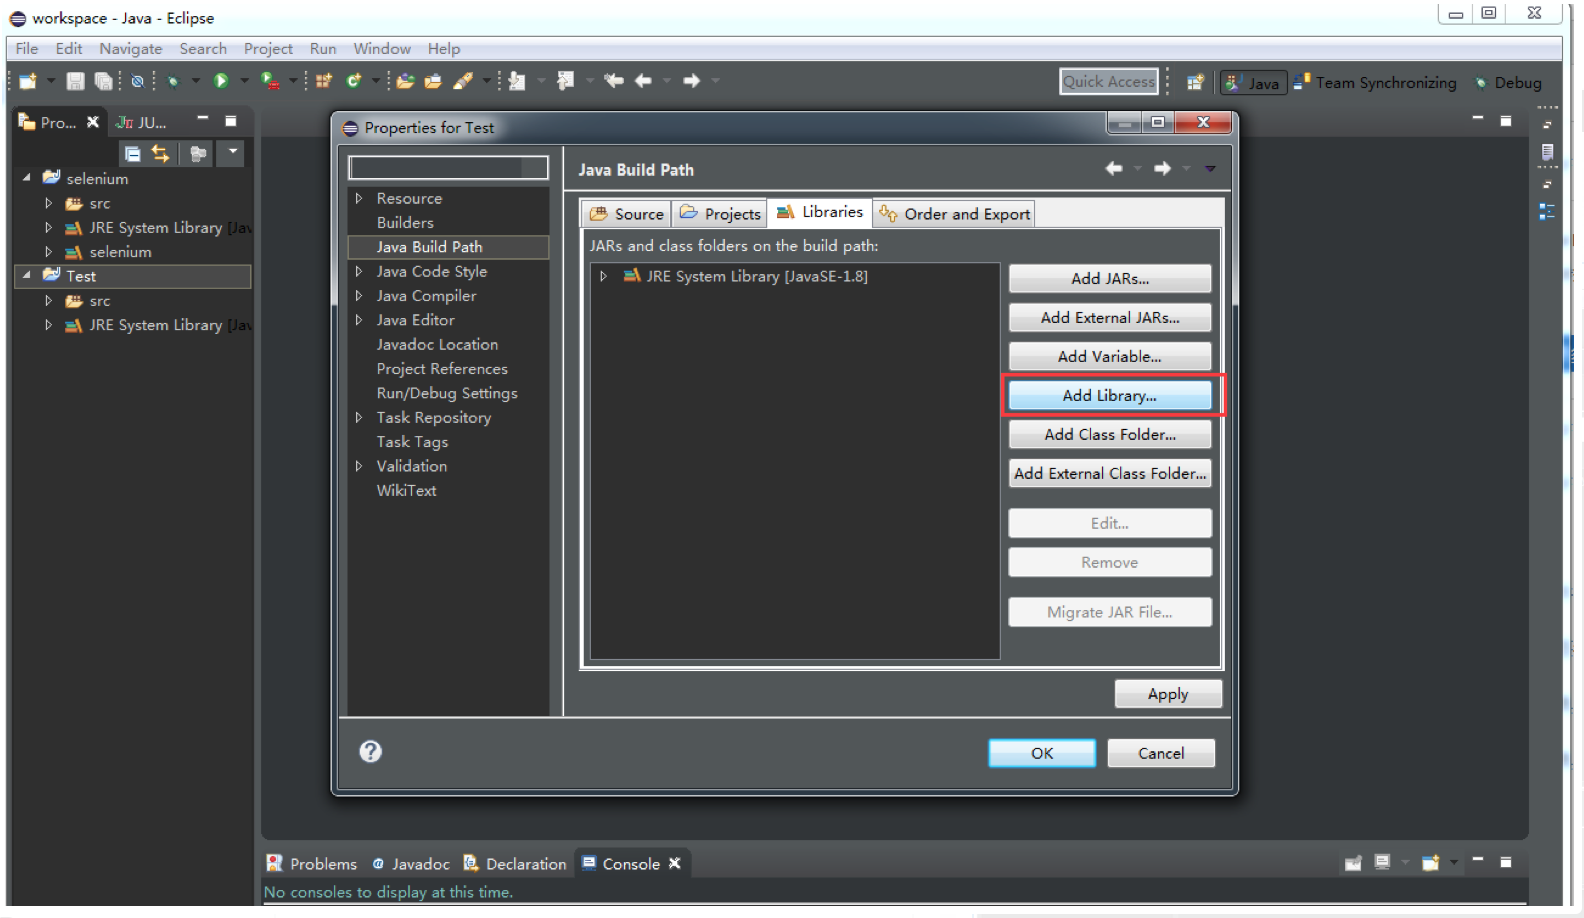The height and width of the screenshot is (918, 1584).
Task: Click the New wizard toolbar icon
Action: (x=27, y=81)
